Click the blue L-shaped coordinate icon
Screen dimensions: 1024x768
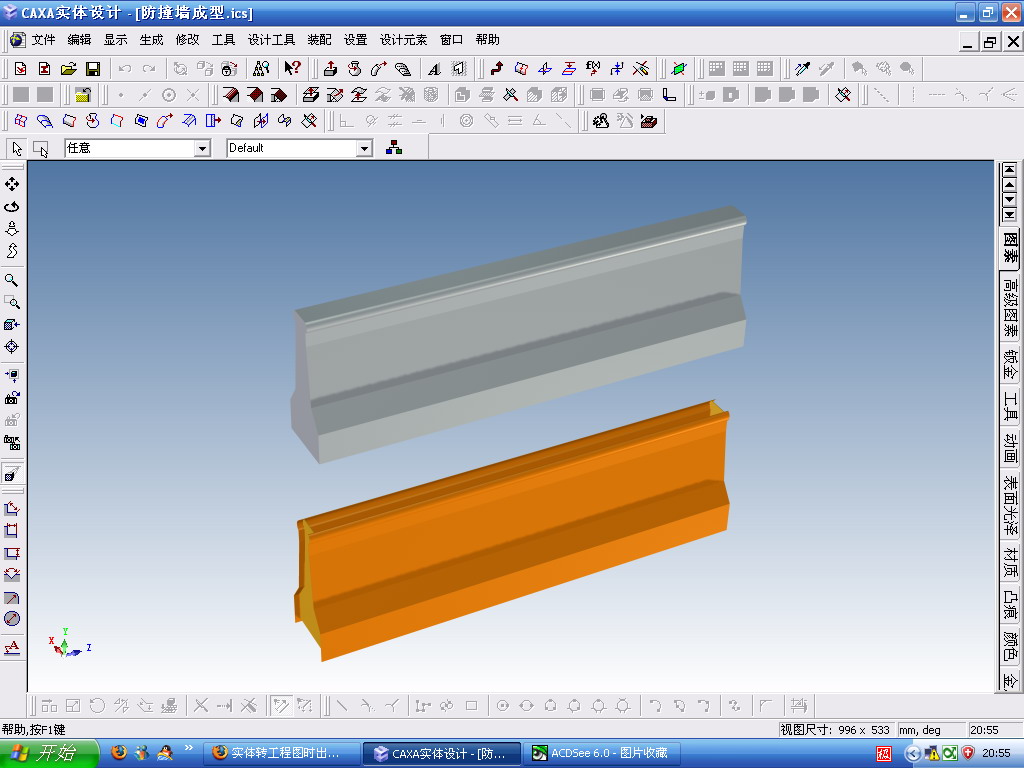coord(669,95)
